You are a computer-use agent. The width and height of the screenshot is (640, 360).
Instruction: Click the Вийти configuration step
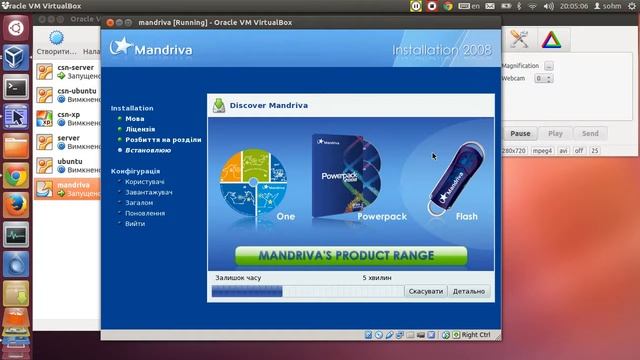[x=135, y=224]
